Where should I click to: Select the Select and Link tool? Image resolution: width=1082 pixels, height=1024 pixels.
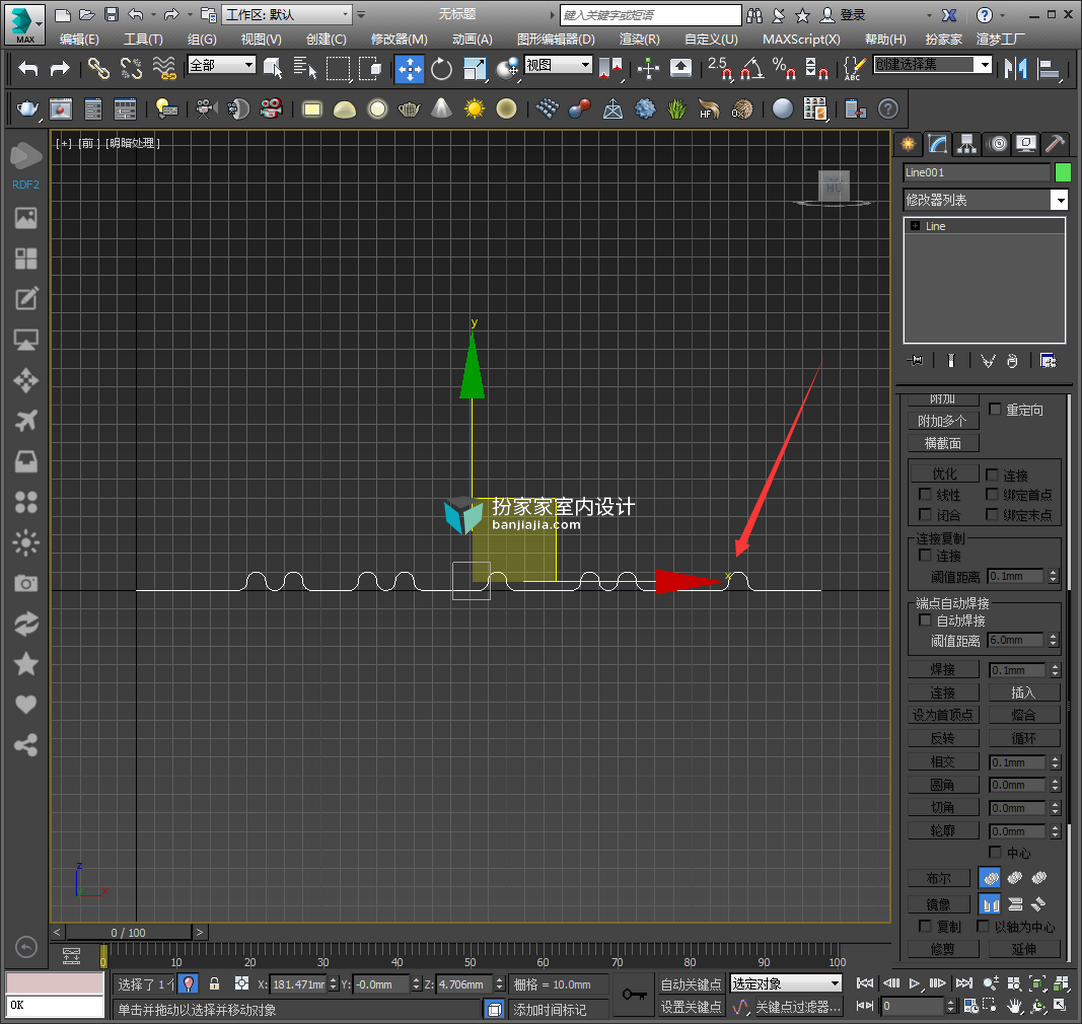point(98,68)
